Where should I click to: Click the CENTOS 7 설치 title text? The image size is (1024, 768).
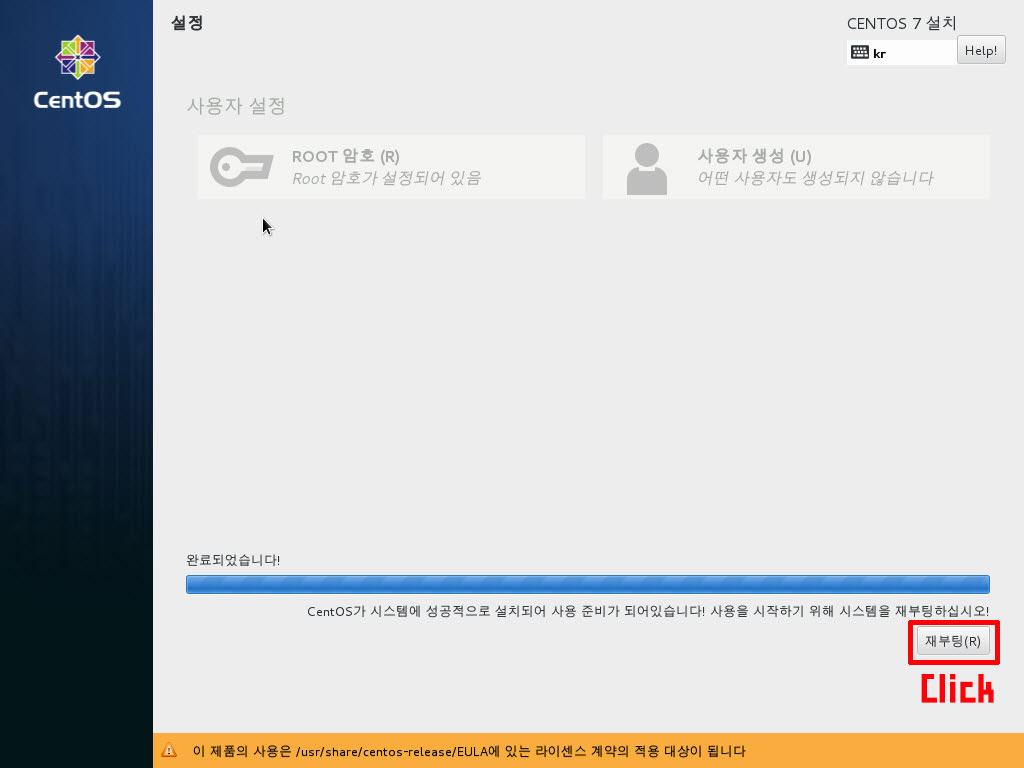tap(901, 24)
